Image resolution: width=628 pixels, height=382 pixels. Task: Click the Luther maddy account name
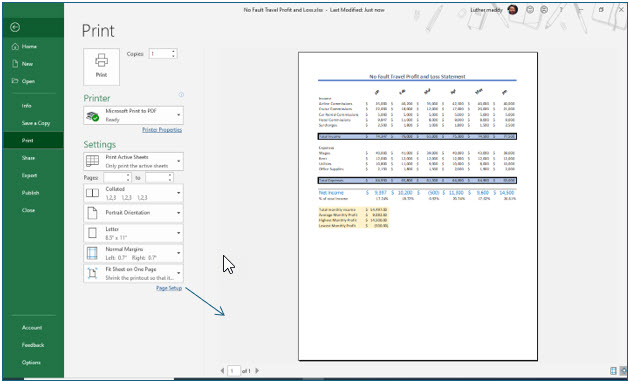click(x=486, y=10)
